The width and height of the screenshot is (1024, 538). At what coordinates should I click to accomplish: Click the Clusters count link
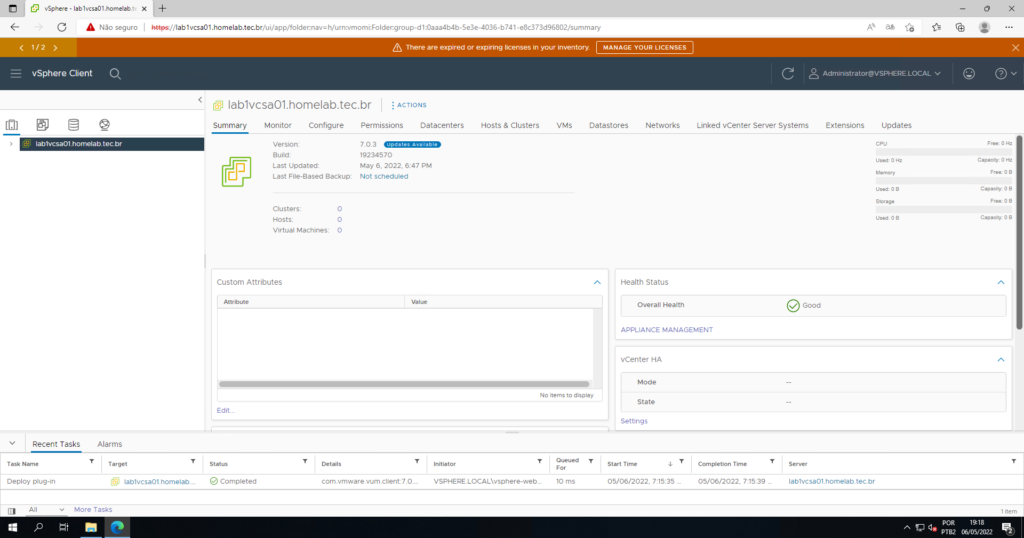(340, 209)
